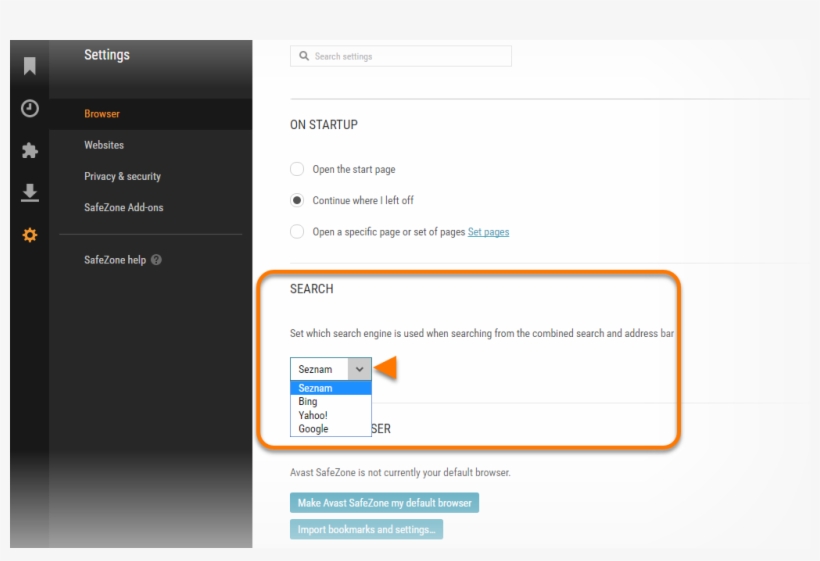Open SafeZone help entry

(x=115, y=260)
